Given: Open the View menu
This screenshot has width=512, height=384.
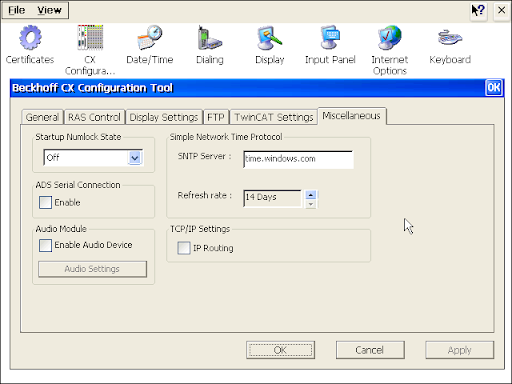Looking at the screenshot, I should [x=49, y=10].
